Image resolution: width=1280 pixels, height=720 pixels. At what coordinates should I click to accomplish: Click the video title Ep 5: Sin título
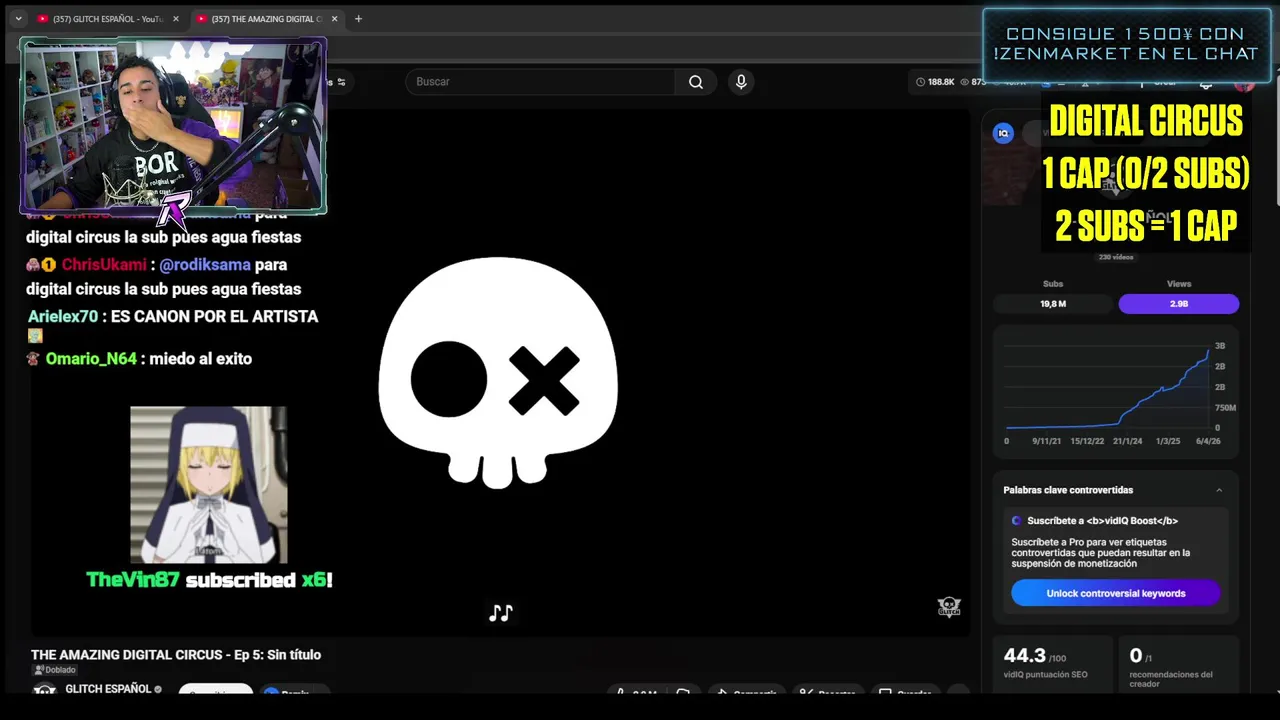(x=176, y=655)
